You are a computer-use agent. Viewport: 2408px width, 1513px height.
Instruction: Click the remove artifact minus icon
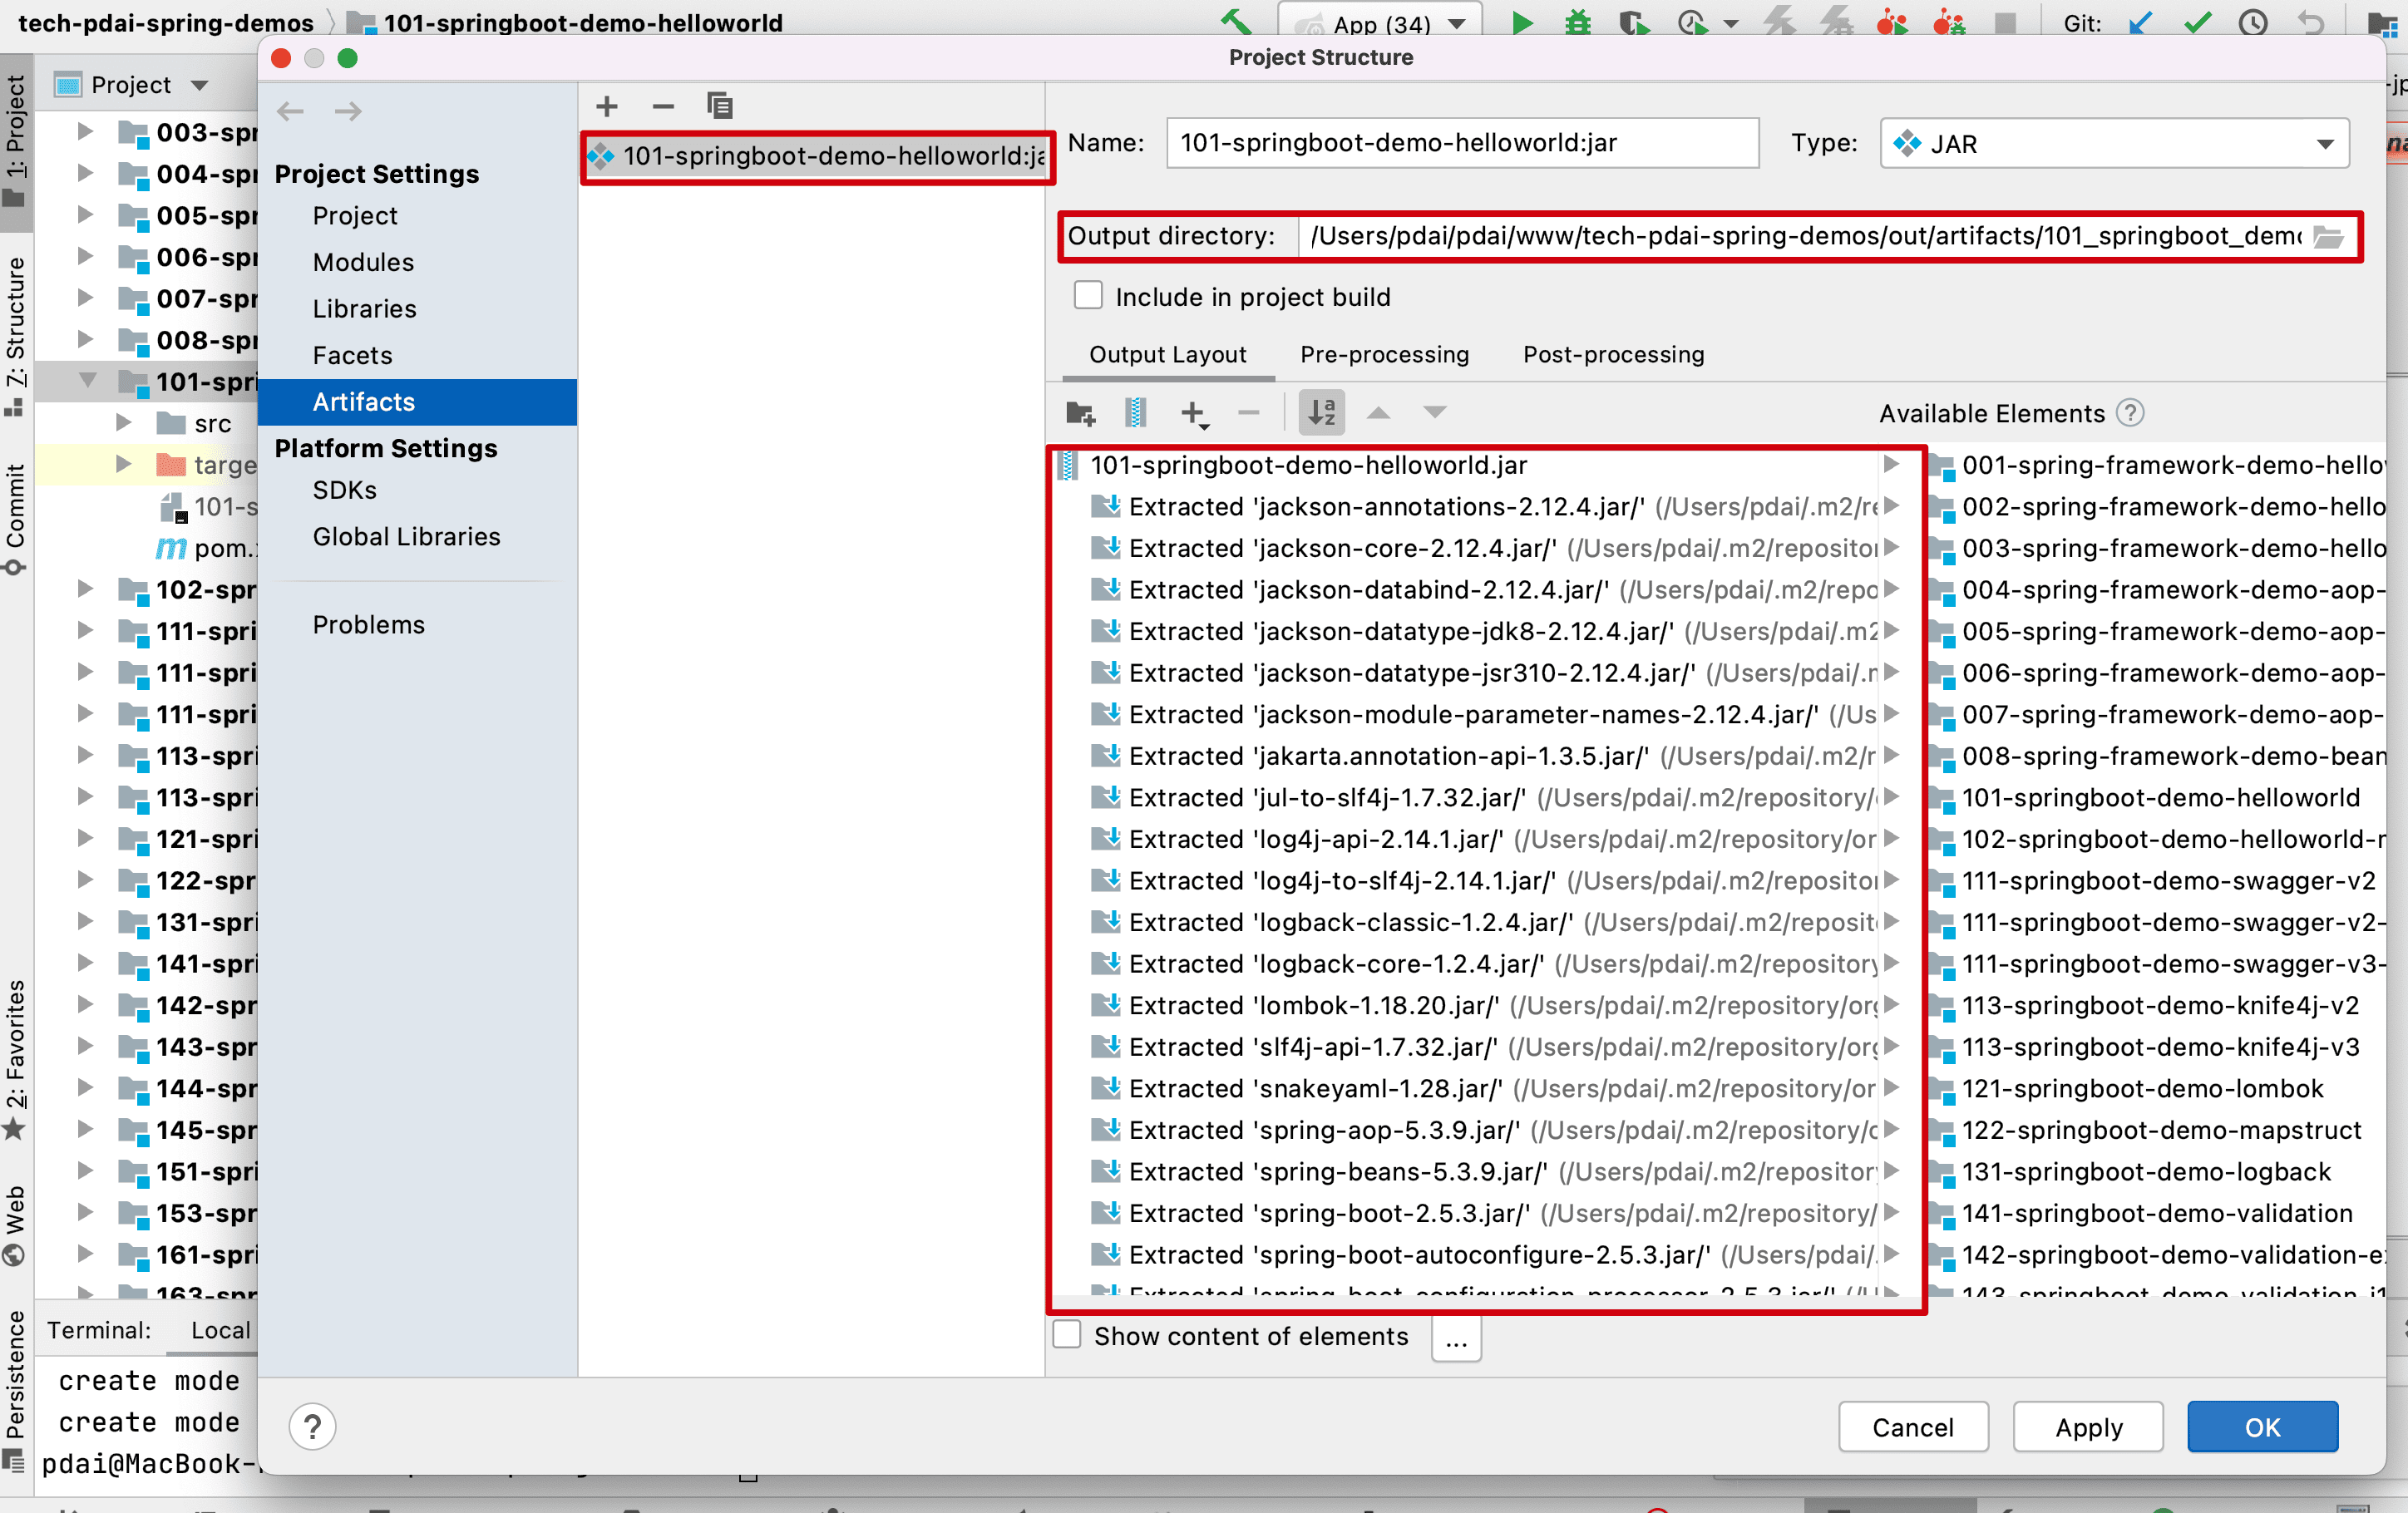[663, 106]
